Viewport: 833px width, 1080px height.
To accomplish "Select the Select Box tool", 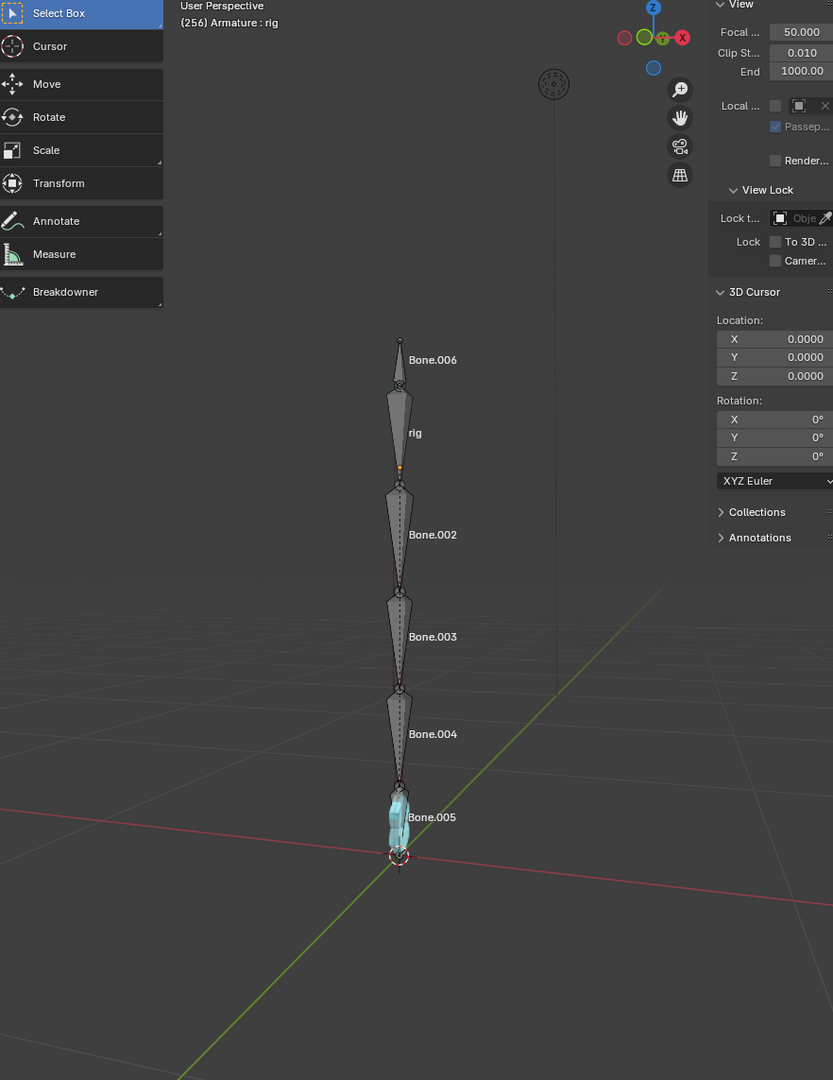I will pyautogui.click(x=81, y=14).
